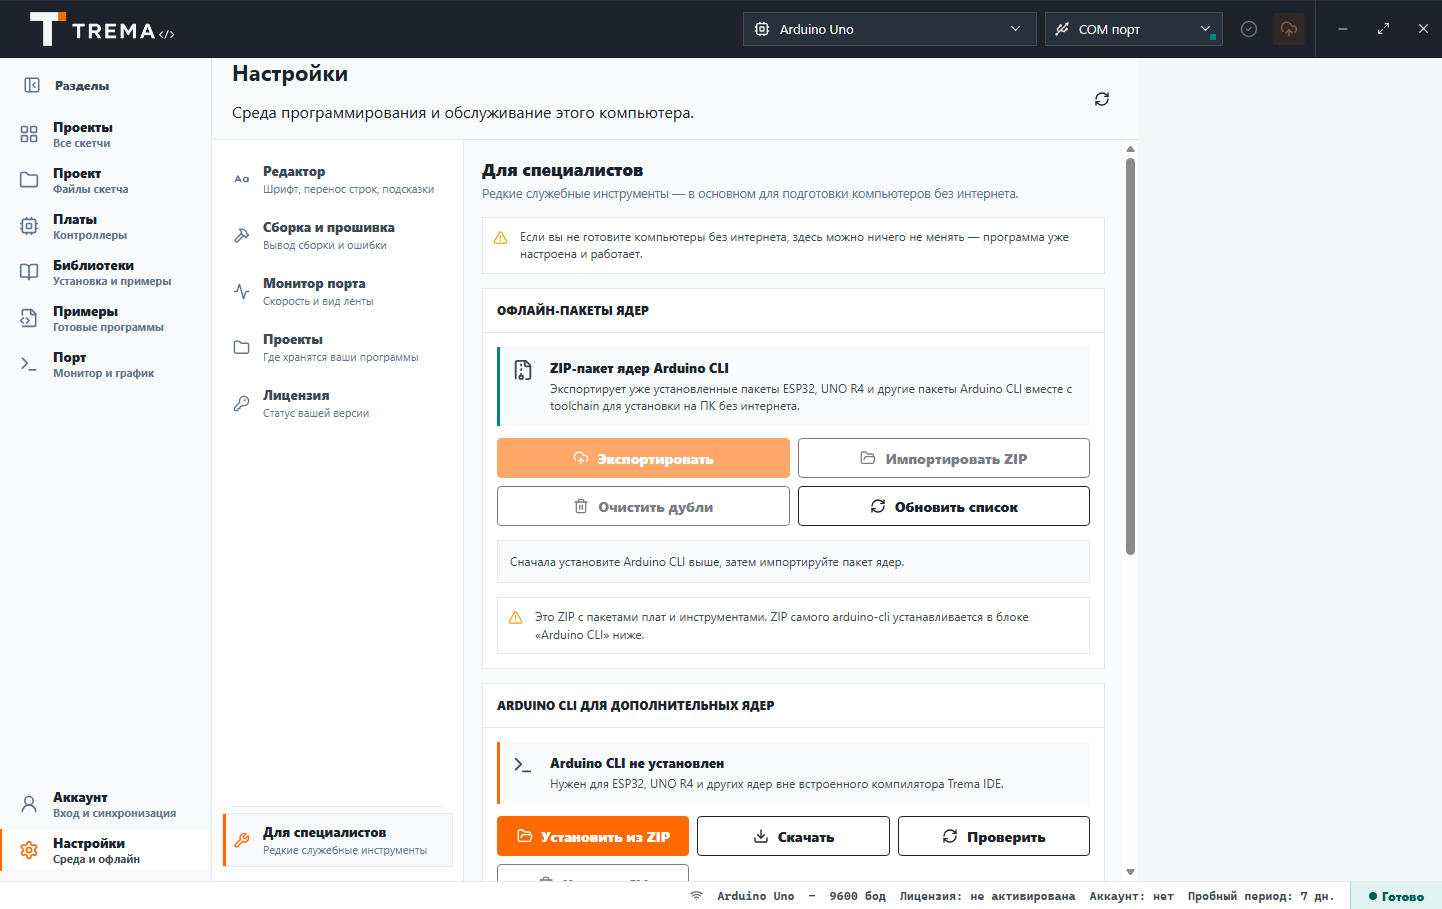Click the upload sketch cloud icon
Viewport: 1442px width, 909px height.
1289,29
